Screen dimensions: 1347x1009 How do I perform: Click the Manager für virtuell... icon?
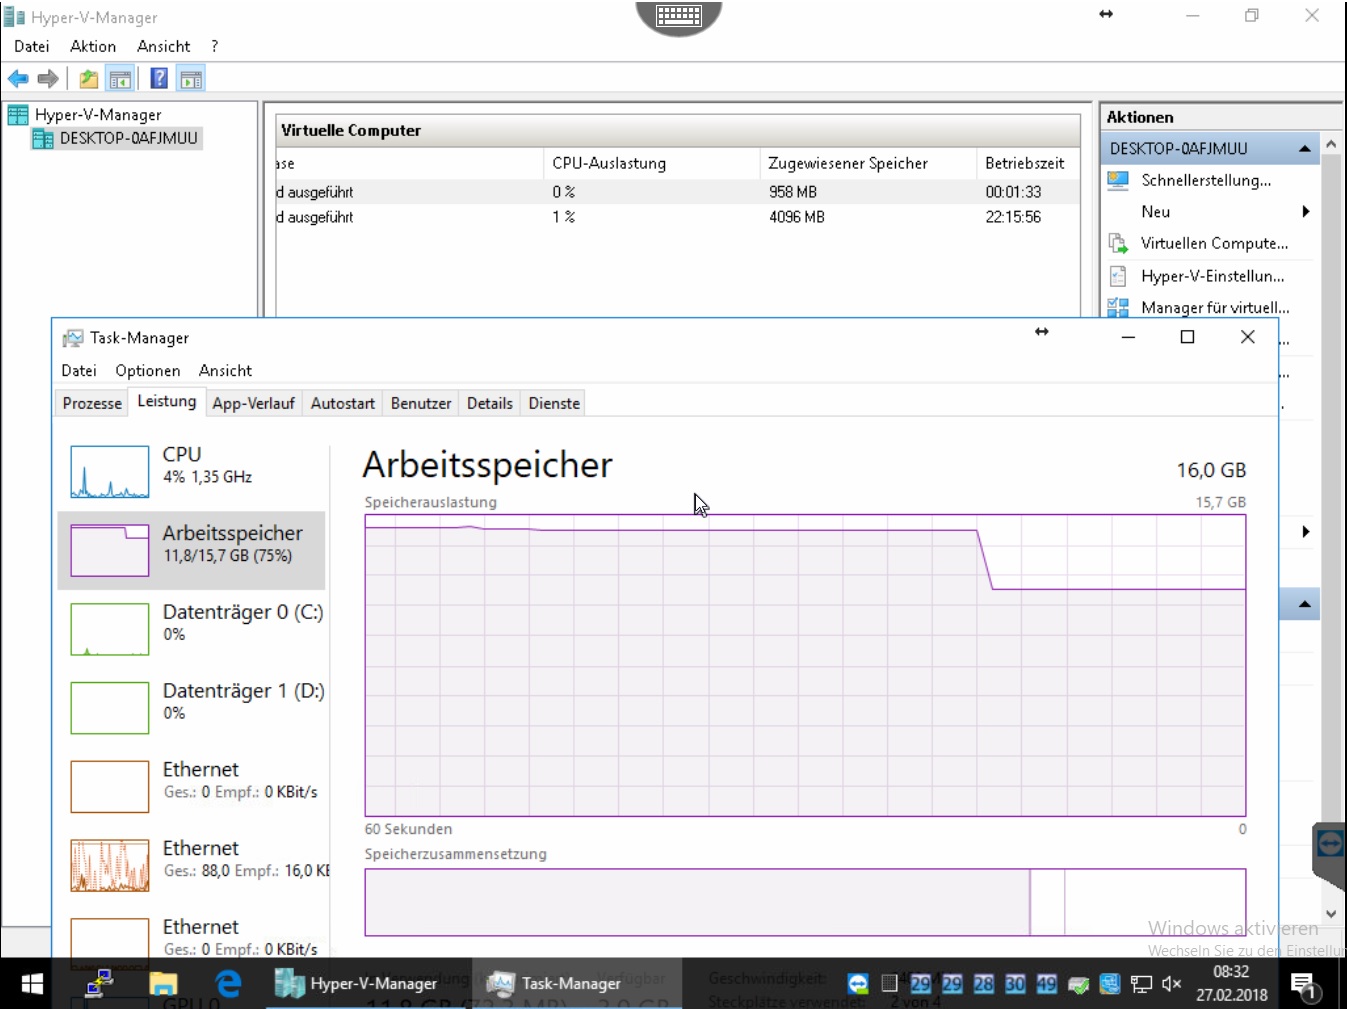click(1118, 308)
